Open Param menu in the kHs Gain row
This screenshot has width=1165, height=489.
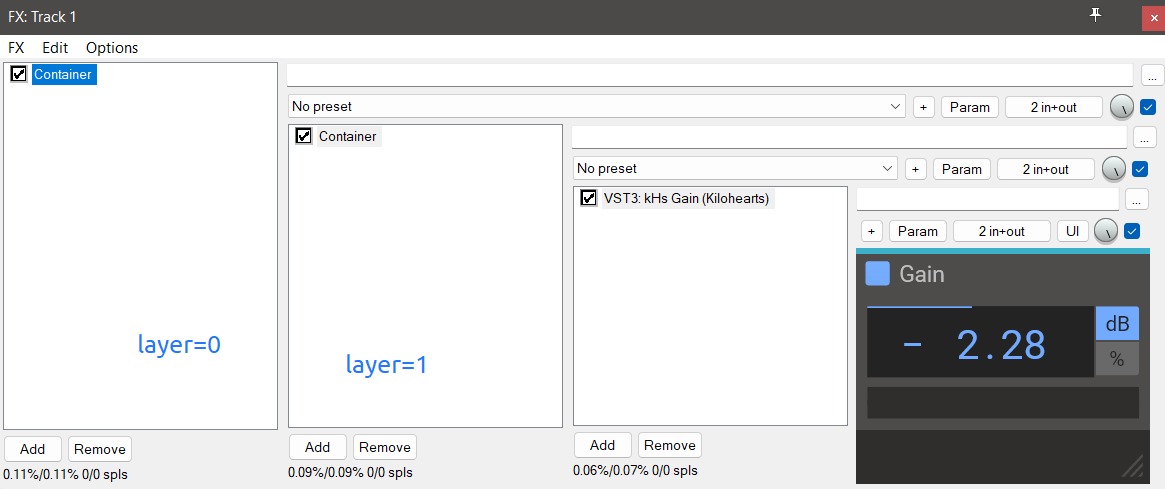(918, 231)
